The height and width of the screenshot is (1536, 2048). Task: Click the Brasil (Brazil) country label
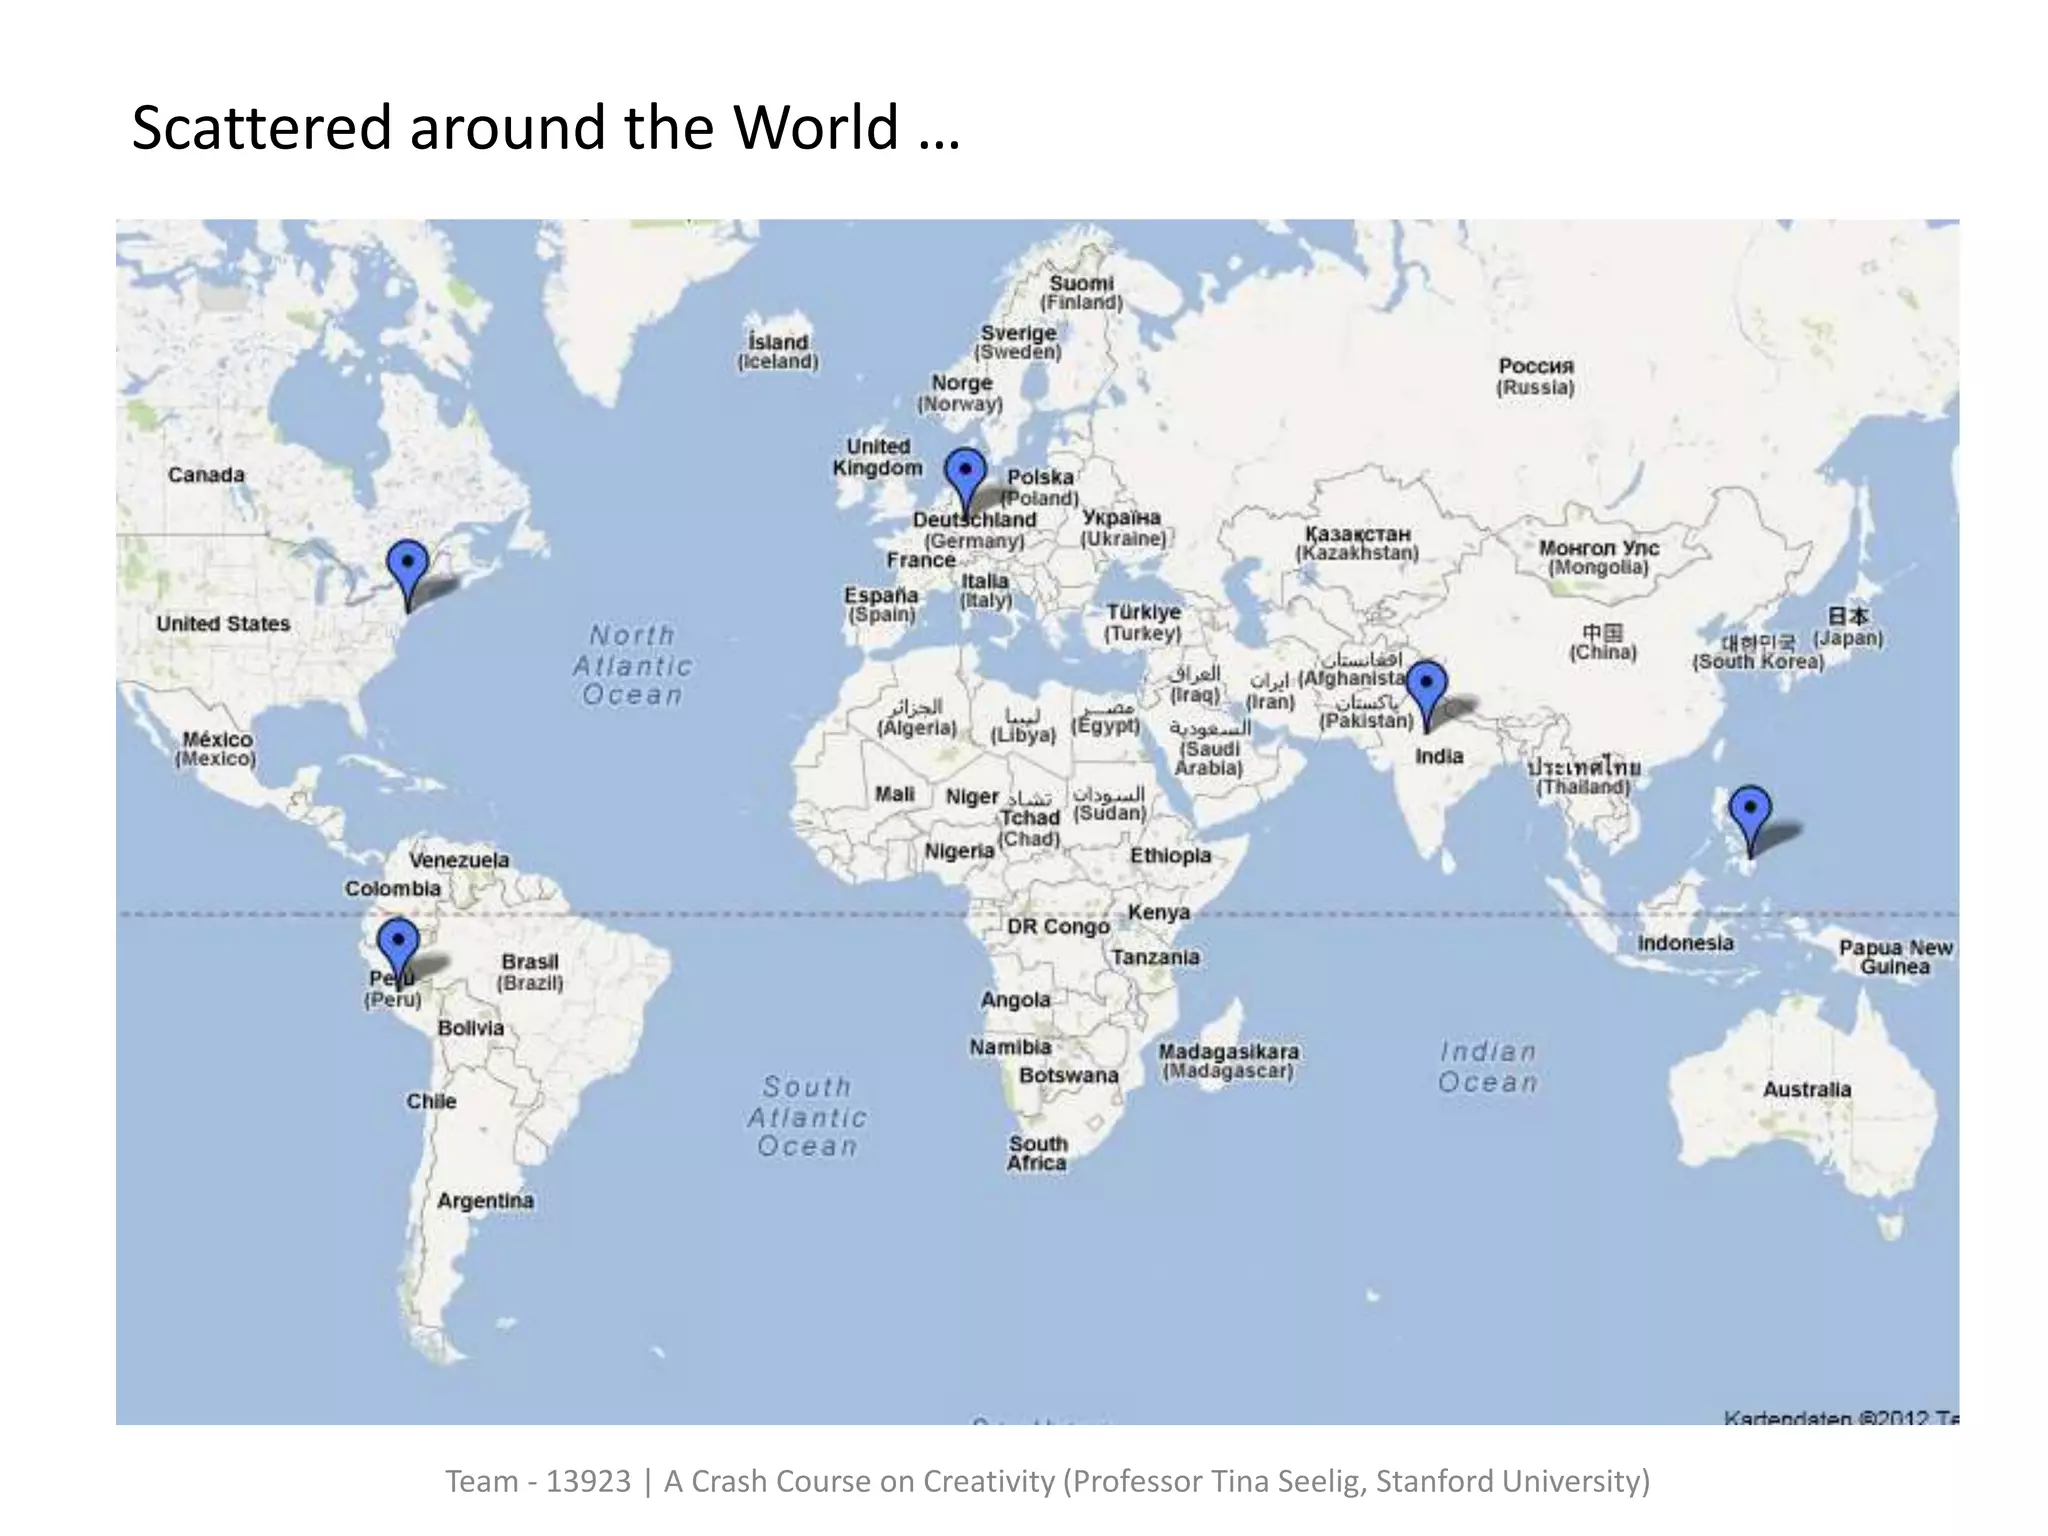click(530, 971)
